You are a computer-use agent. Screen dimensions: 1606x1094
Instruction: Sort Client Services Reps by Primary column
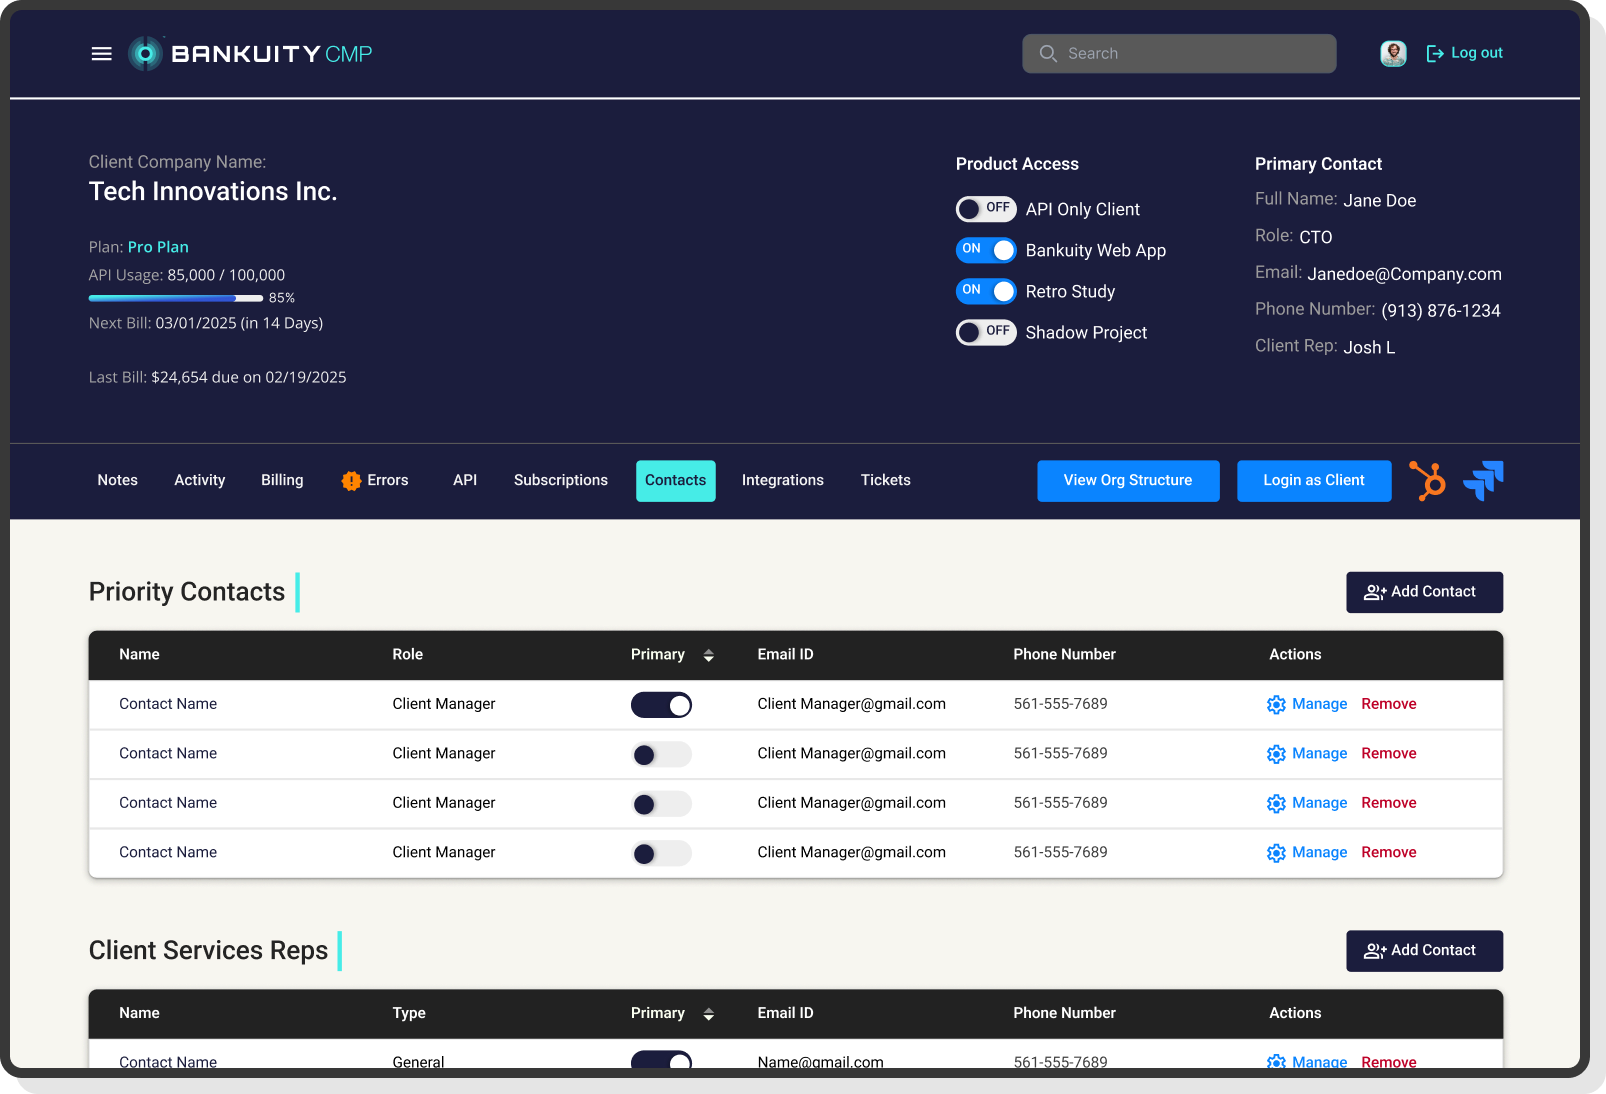708,1013
